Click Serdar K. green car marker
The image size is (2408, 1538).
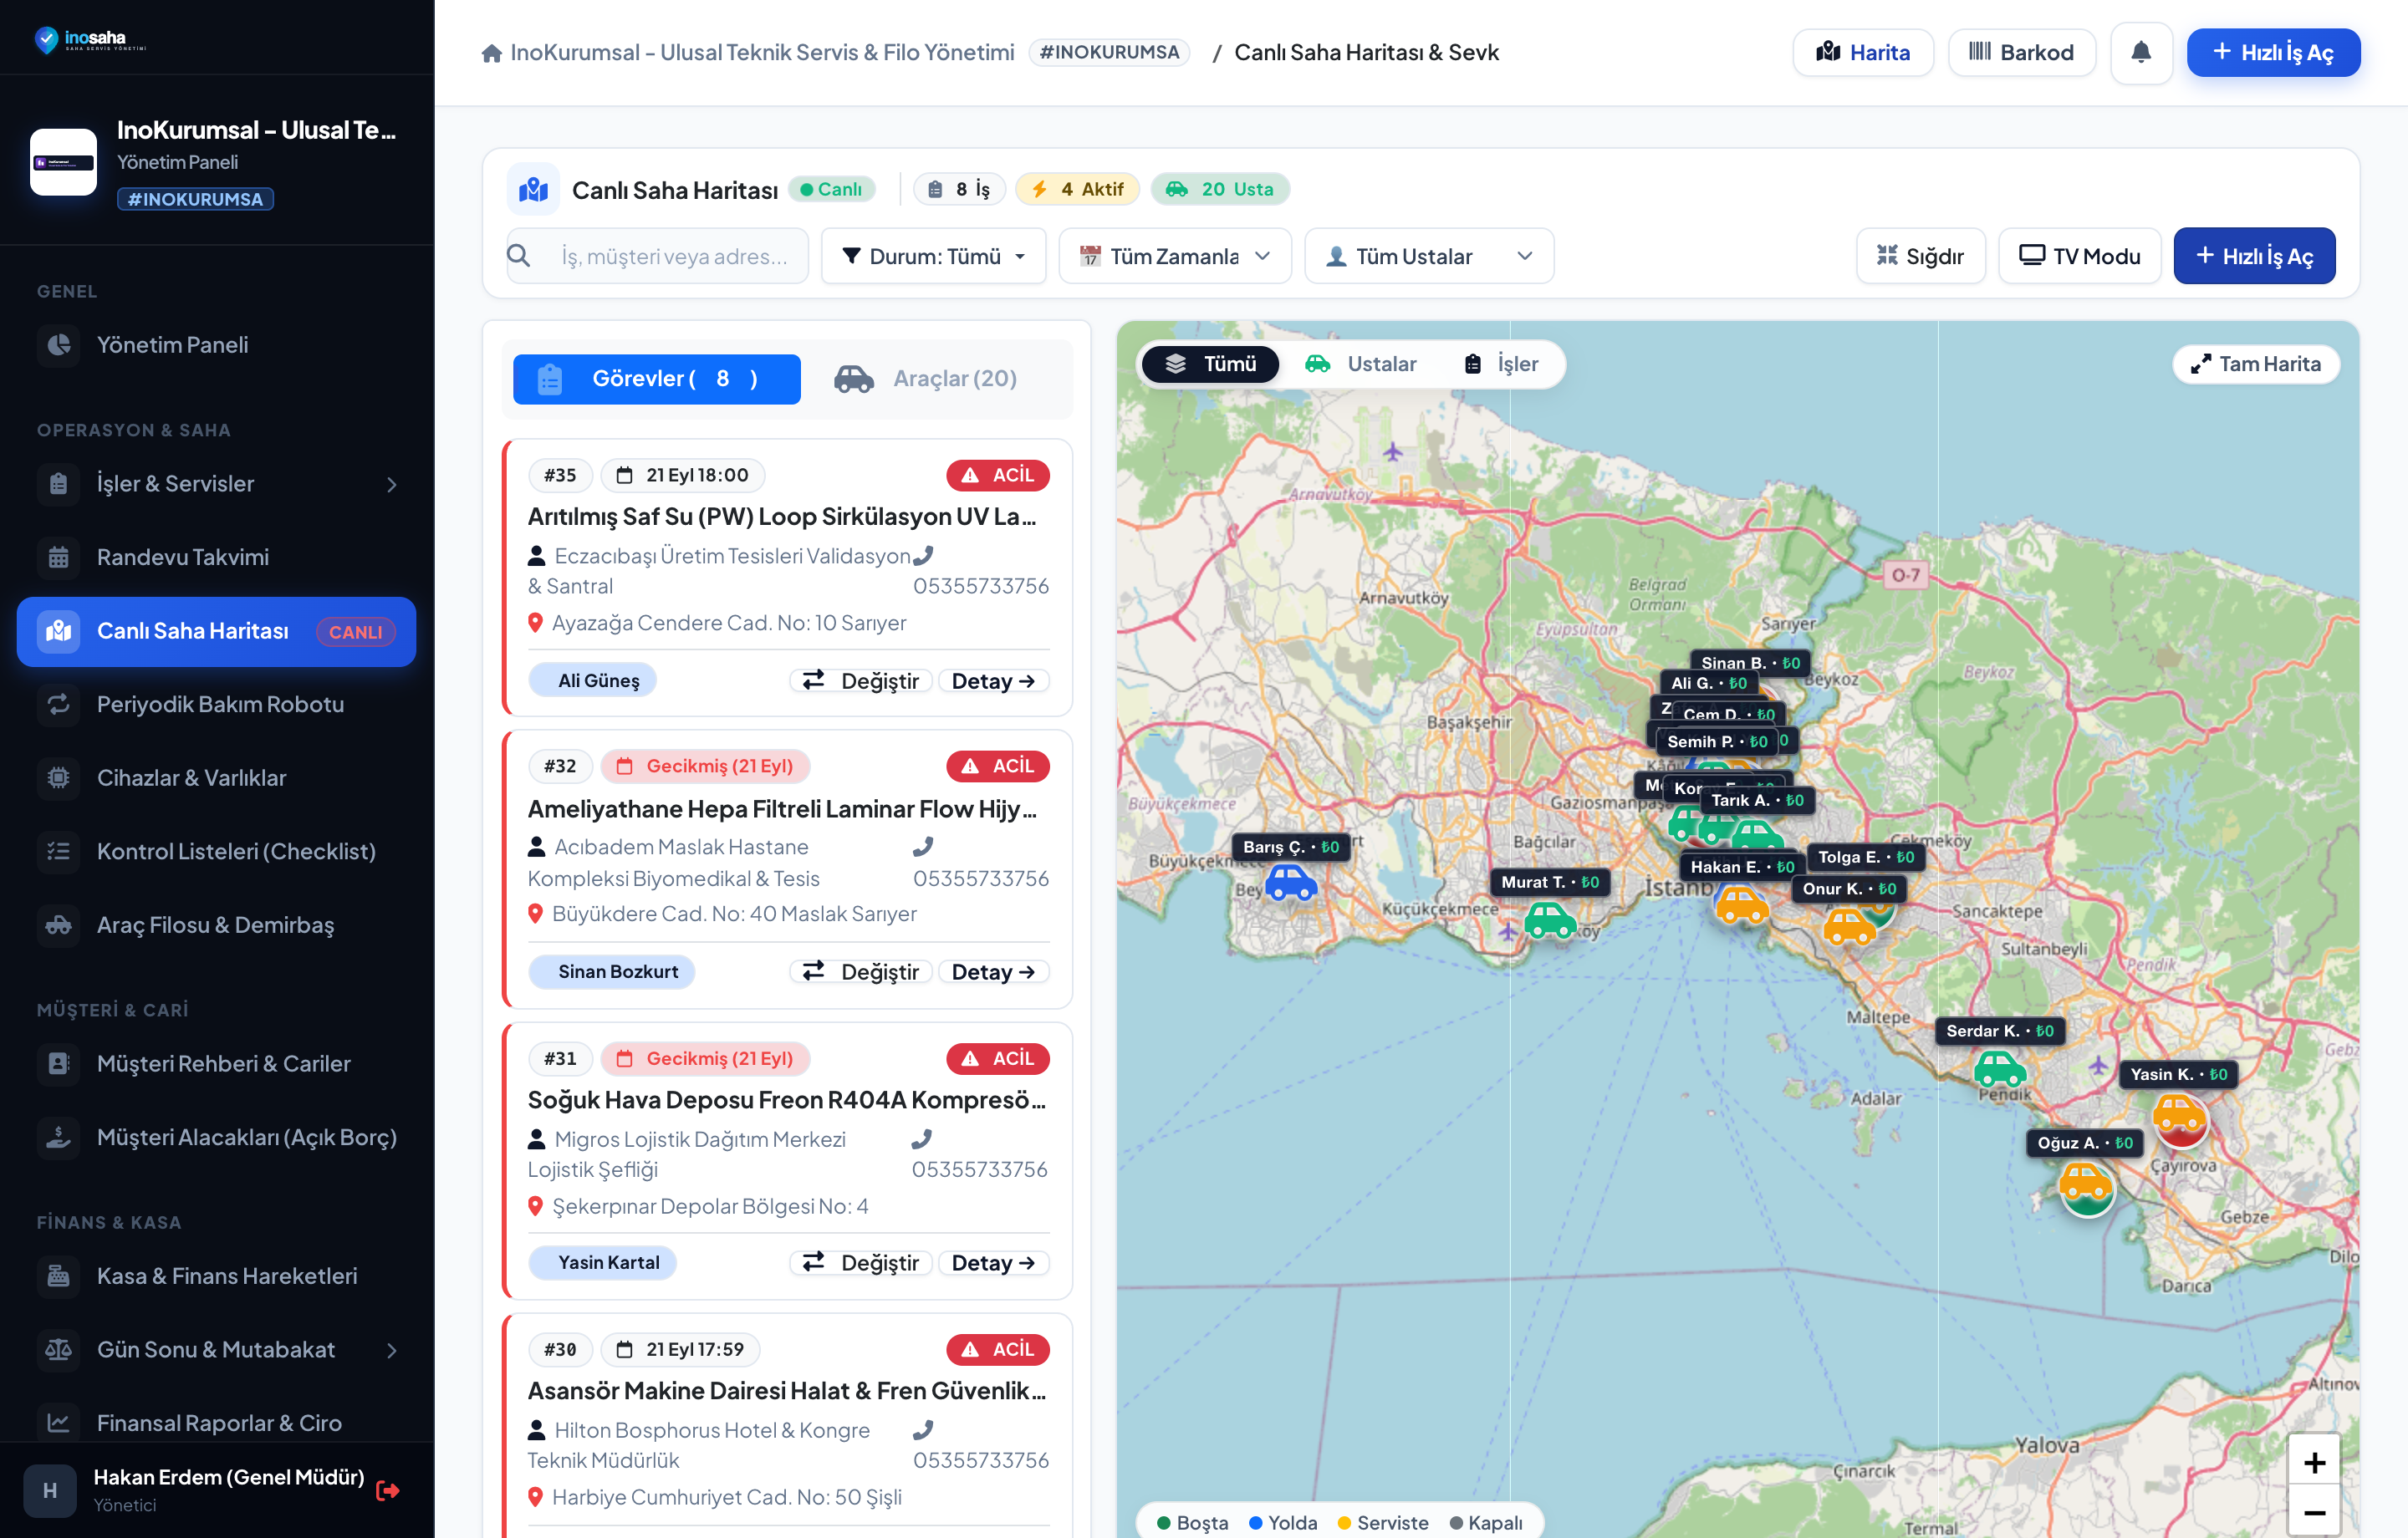click(1999, 1069)
